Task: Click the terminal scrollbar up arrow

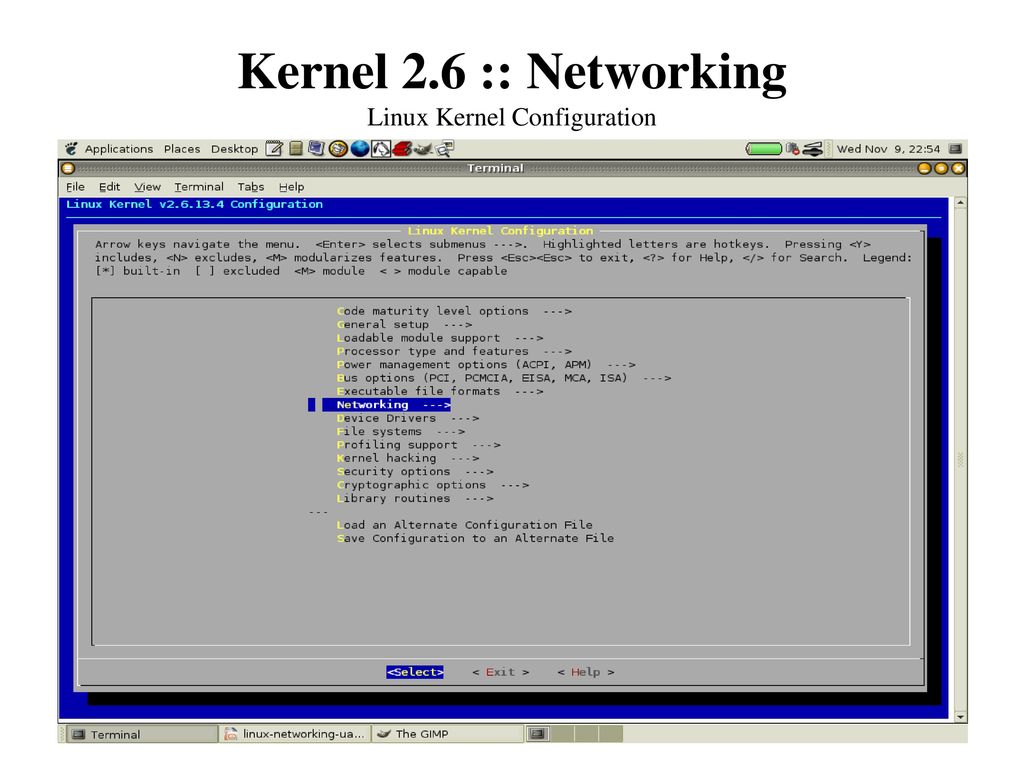Action: [960, 203]
